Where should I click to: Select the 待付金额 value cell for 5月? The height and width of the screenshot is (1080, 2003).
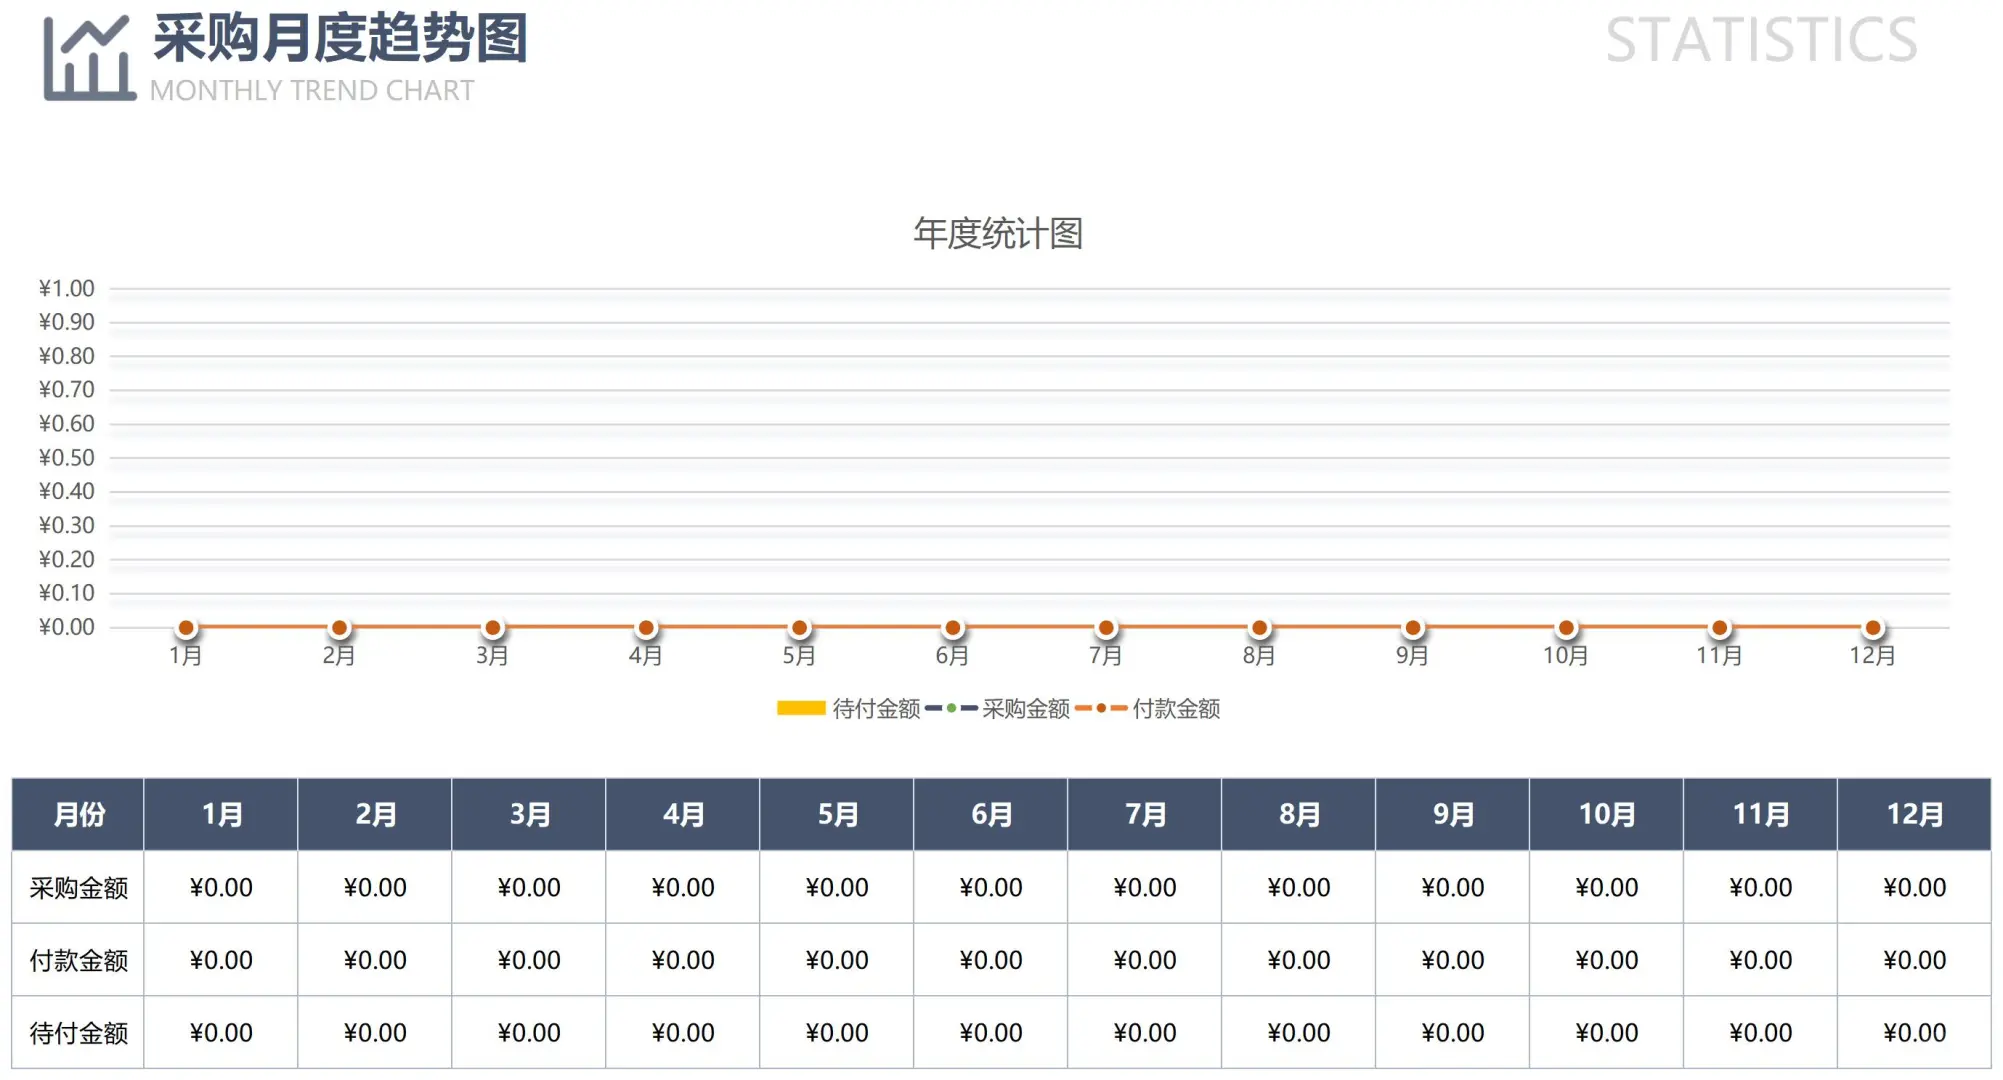point(836,1031)
